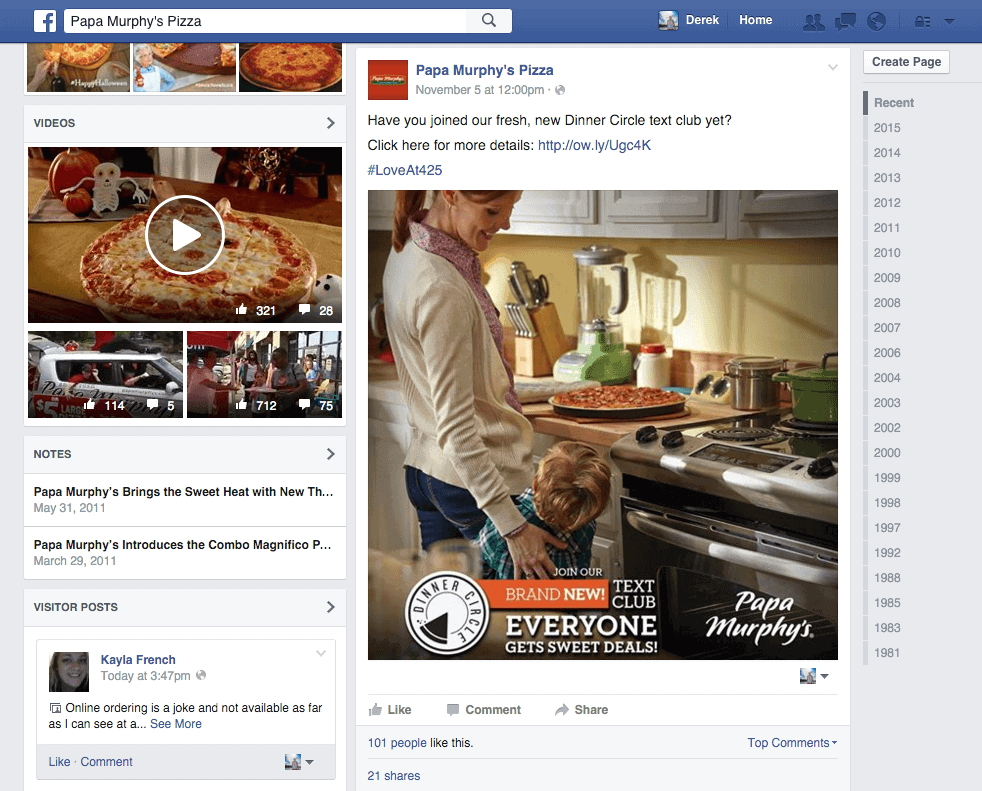The image size is (982, 791).
Task: Go to Home
Action: (x=755, y=20)
